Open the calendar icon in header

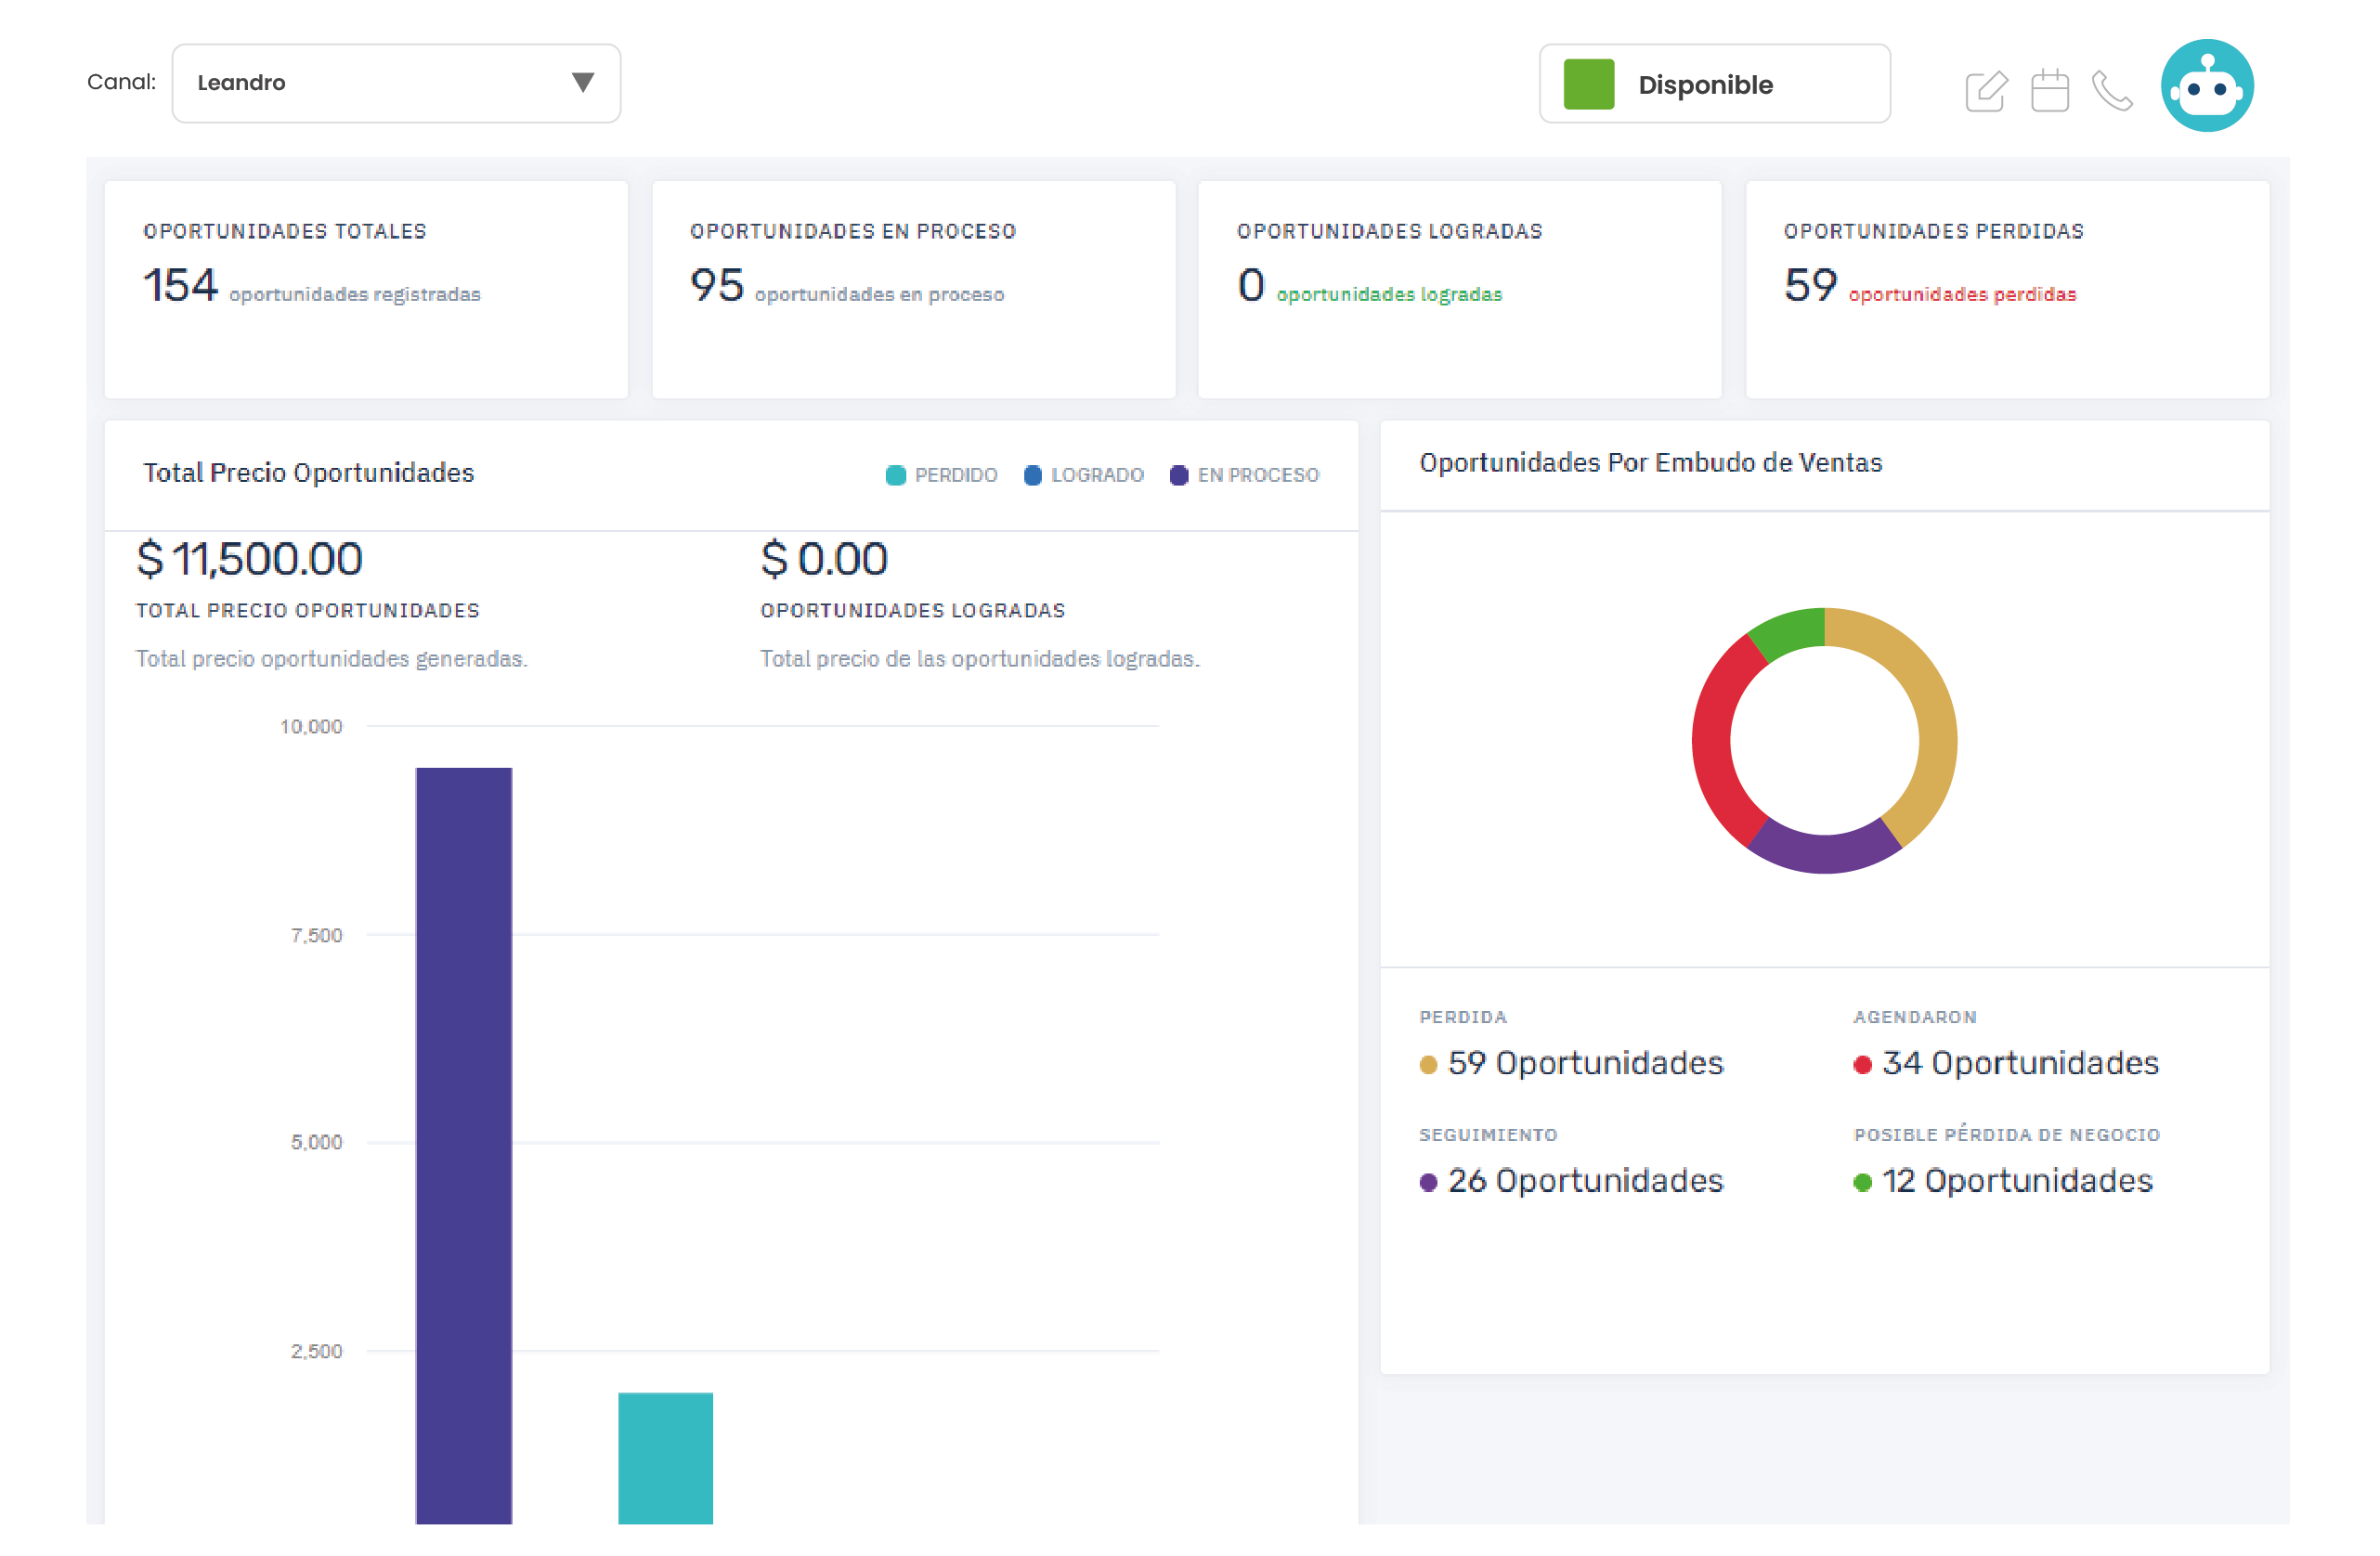[x=2049, y=90]
